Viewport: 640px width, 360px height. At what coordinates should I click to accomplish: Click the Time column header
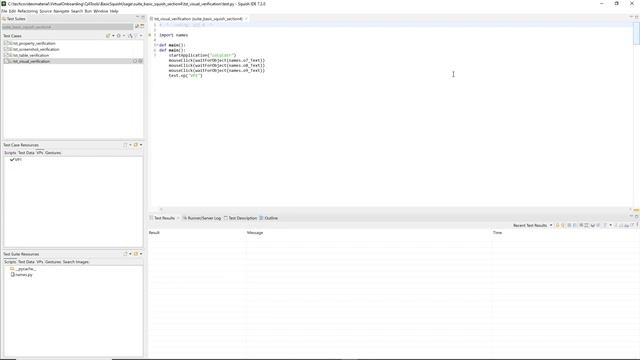(x=497, y=233)
